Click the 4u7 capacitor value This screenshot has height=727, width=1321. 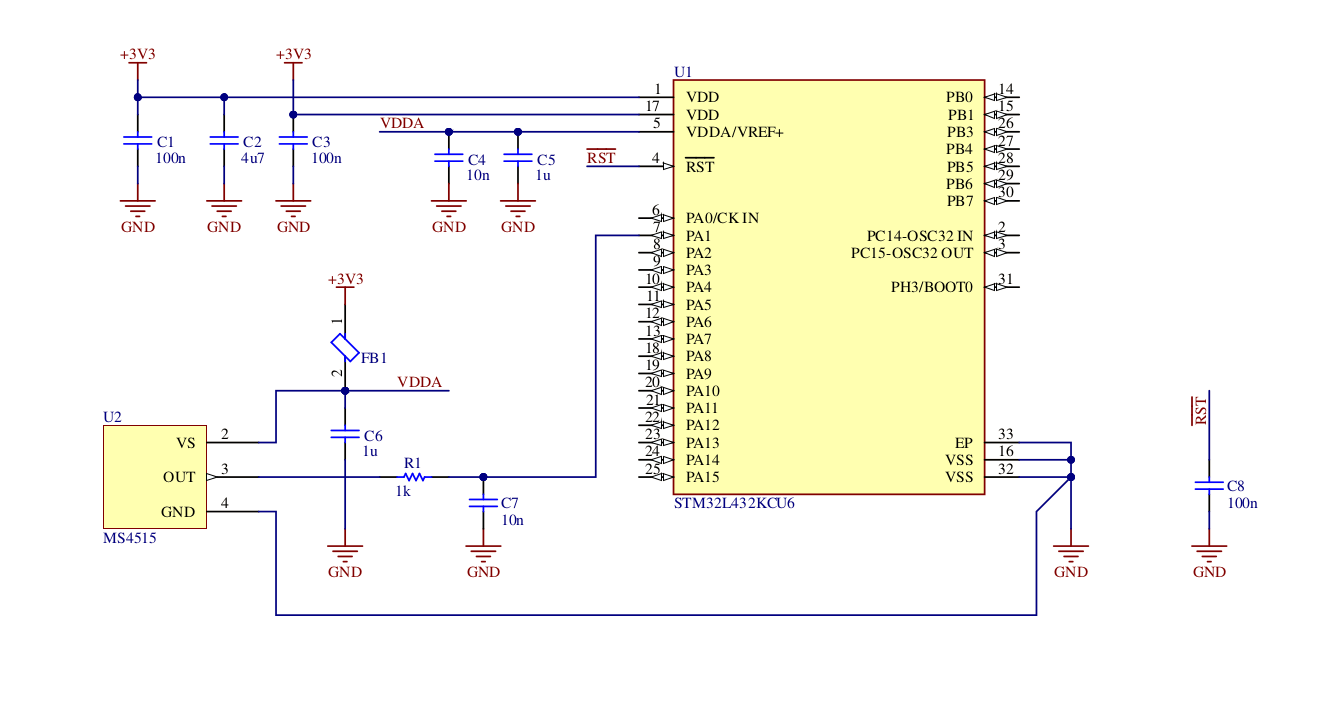252,158
